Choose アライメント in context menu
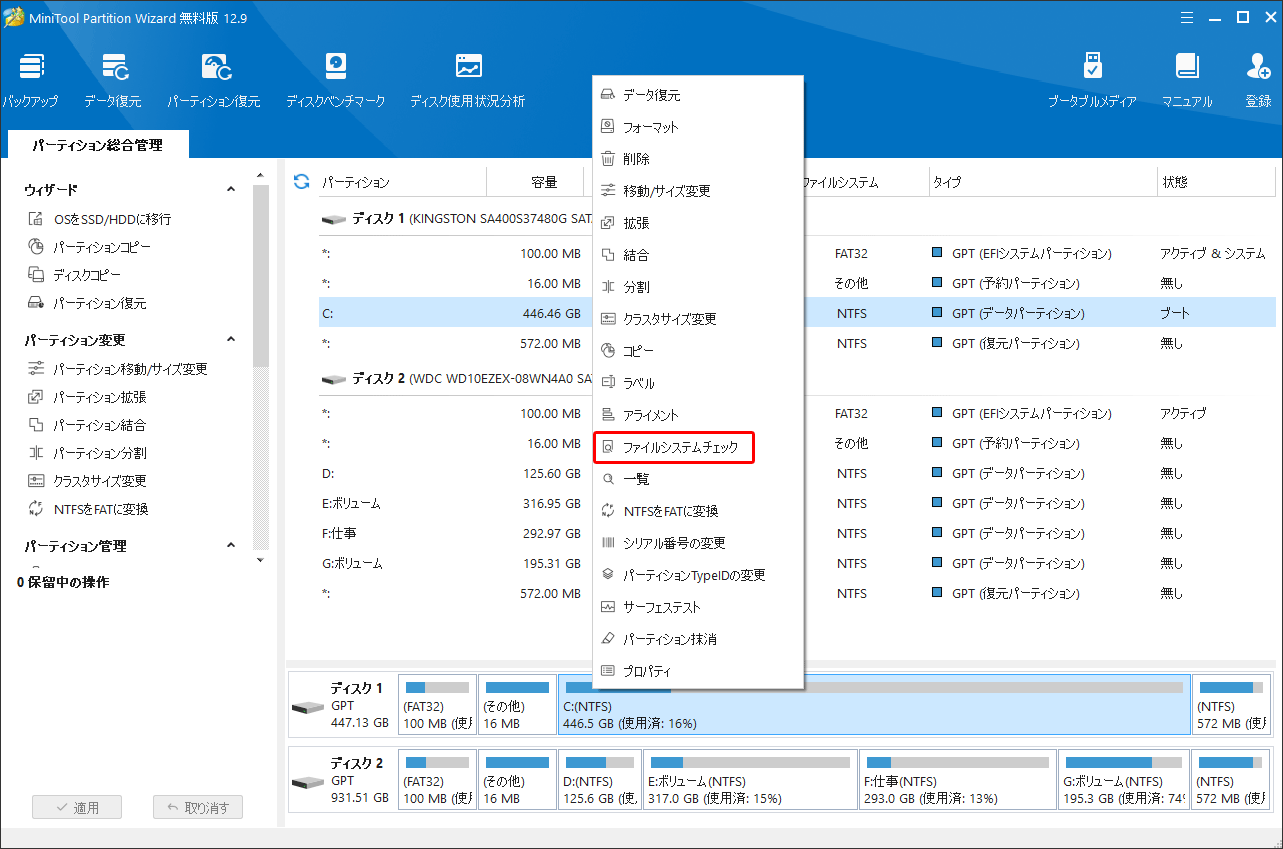The image size is (1283, 849). [698, 415]
